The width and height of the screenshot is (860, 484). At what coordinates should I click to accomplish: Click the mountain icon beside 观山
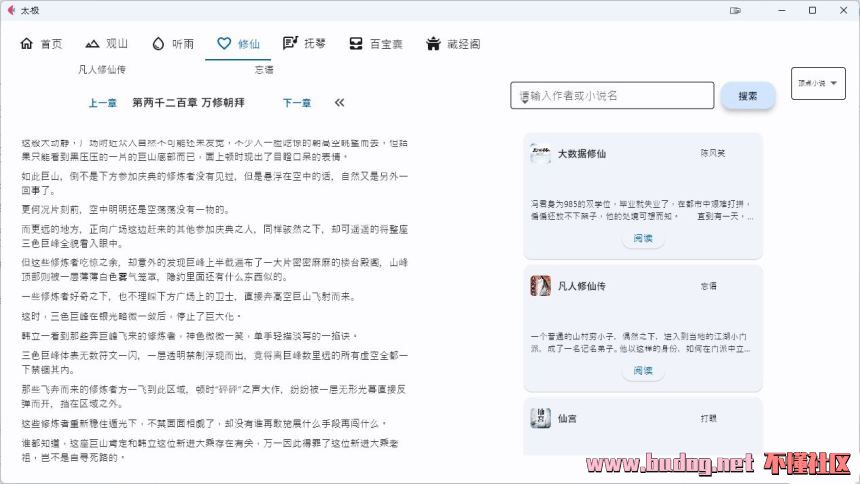click(x=92, y=44)
